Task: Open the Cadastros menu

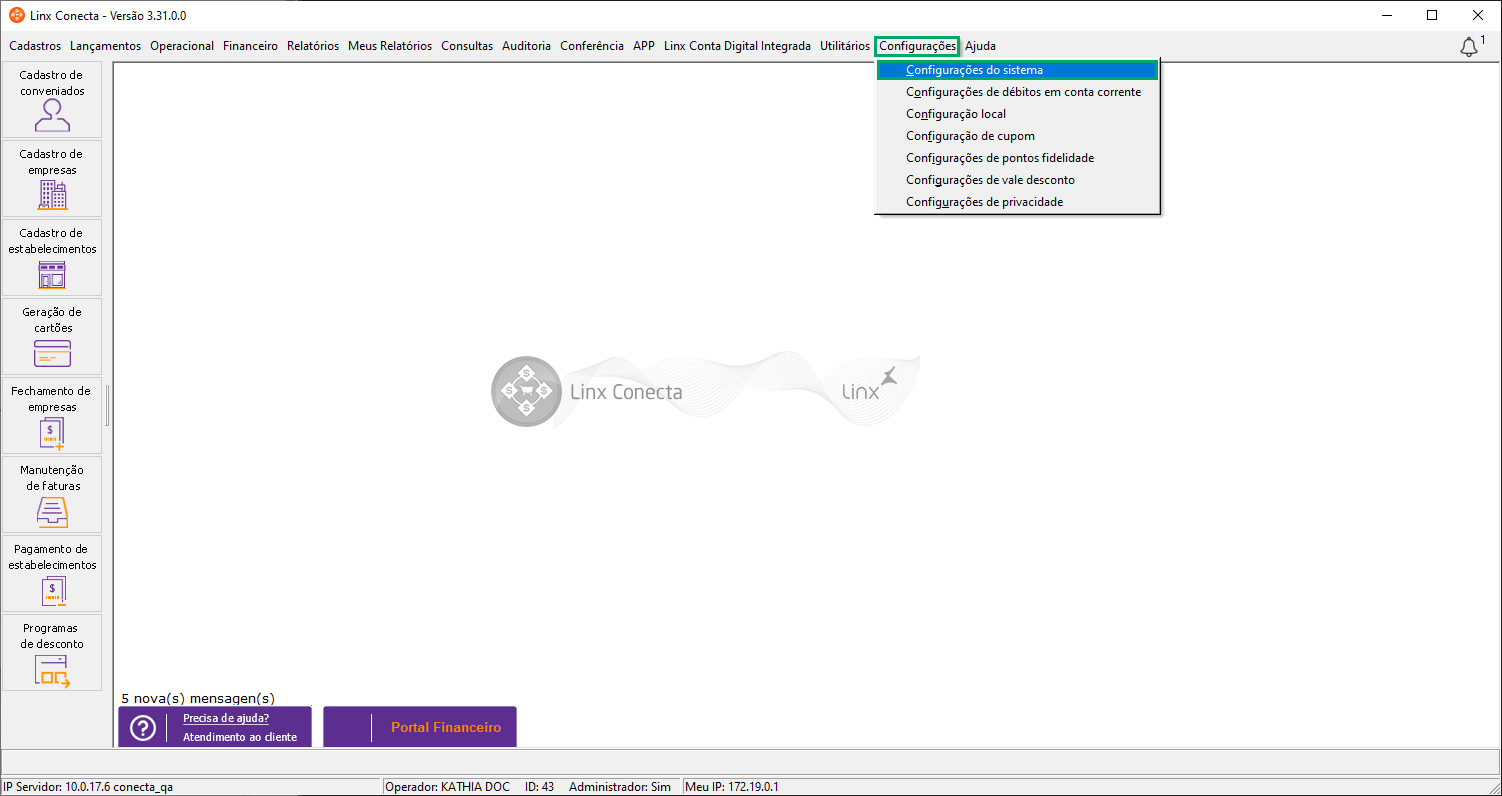Action: tap(35, 46)
